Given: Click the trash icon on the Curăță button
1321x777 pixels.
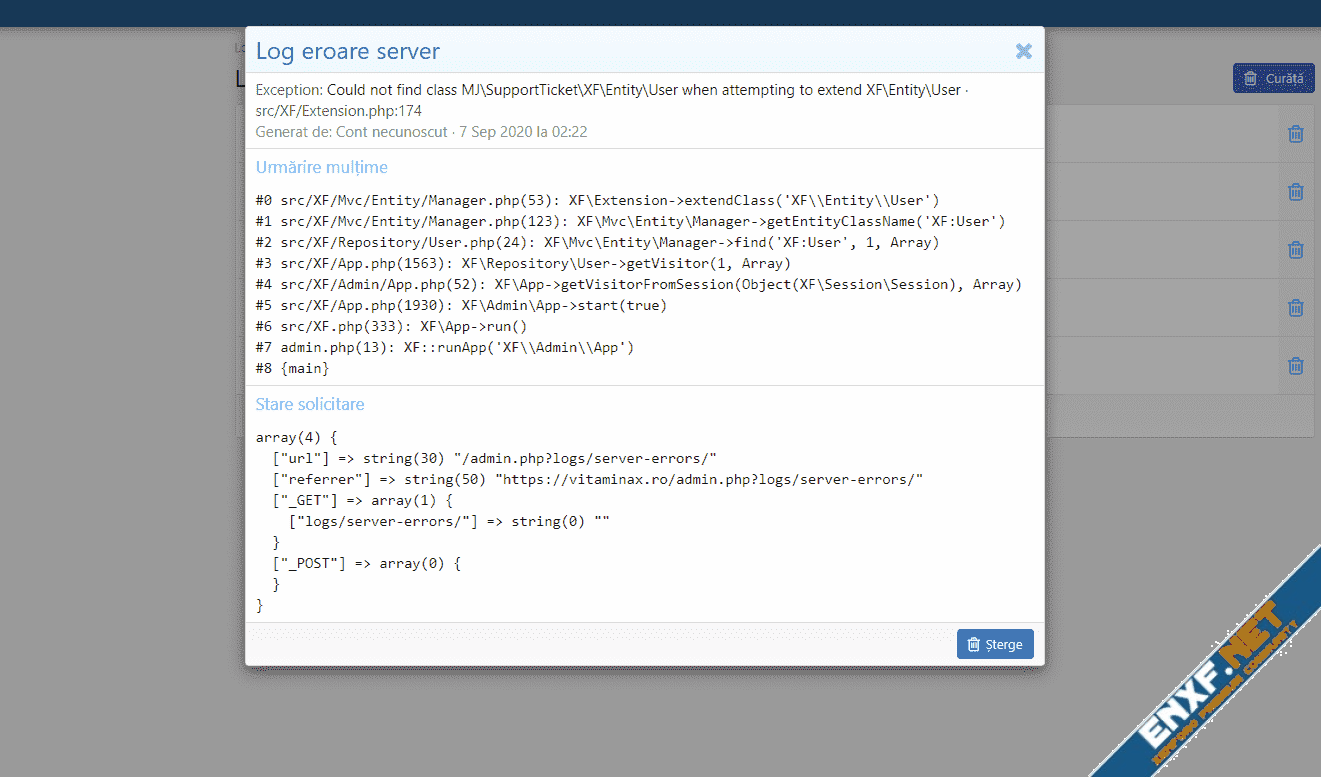Looking at the screenshot, I should 1250,78.
